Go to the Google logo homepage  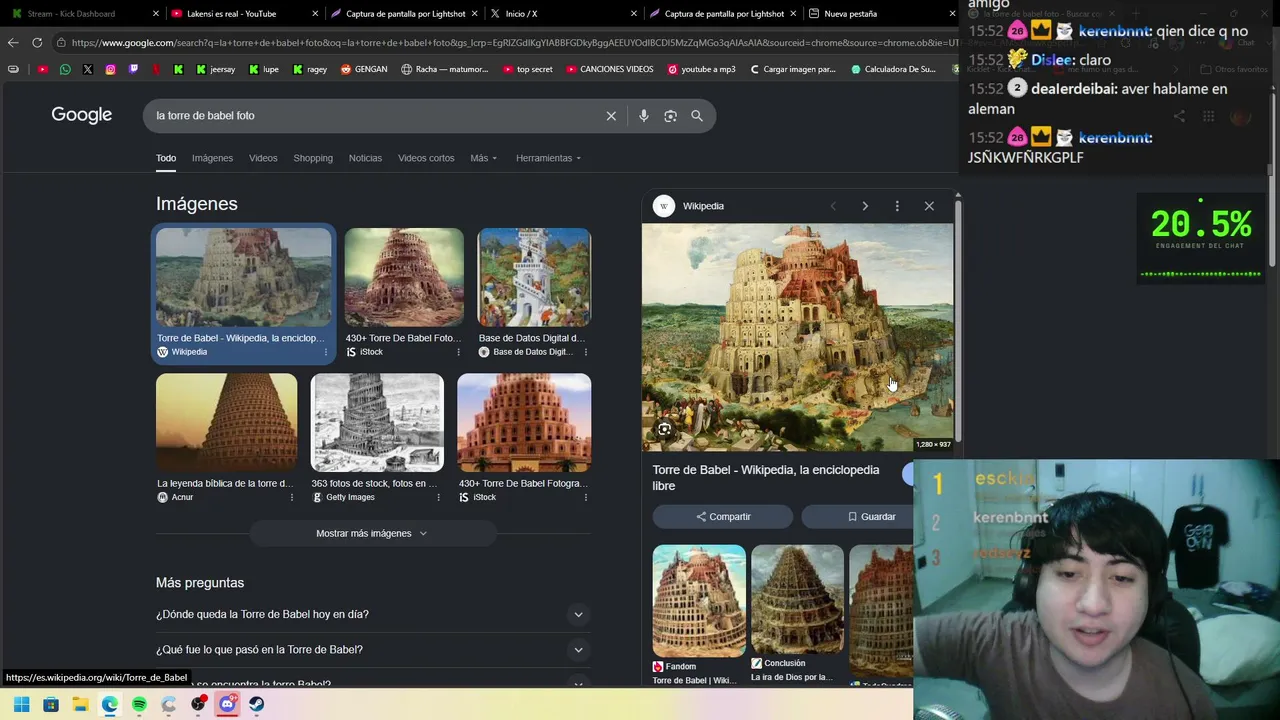82,115
